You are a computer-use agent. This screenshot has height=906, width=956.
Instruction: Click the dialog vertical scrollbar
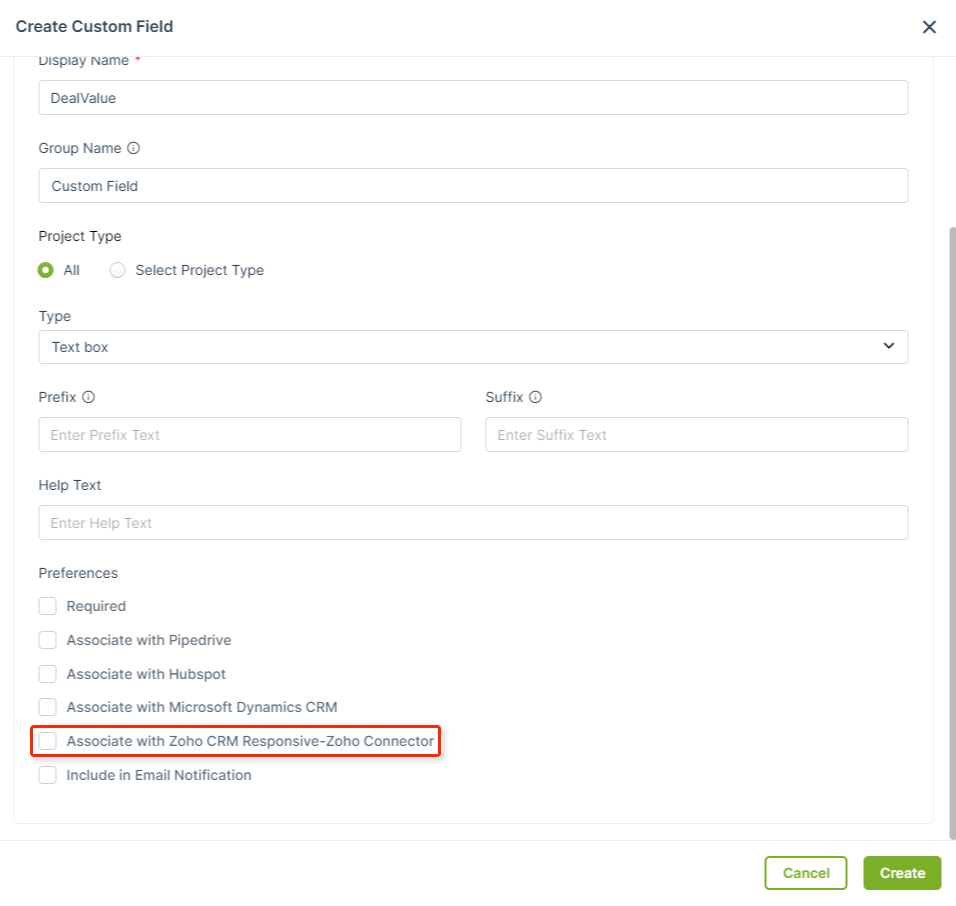pos(952,533)
